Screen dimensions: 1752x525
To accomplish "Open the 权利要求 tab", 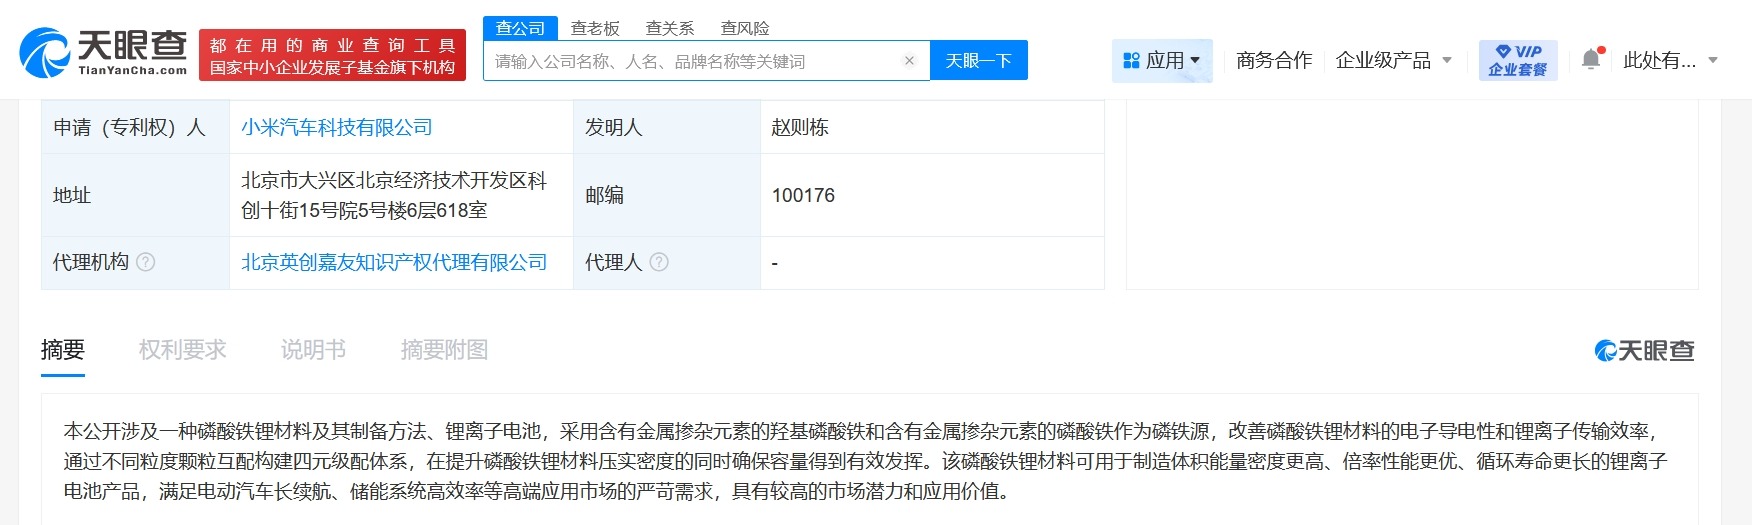I will coord(183,350).
